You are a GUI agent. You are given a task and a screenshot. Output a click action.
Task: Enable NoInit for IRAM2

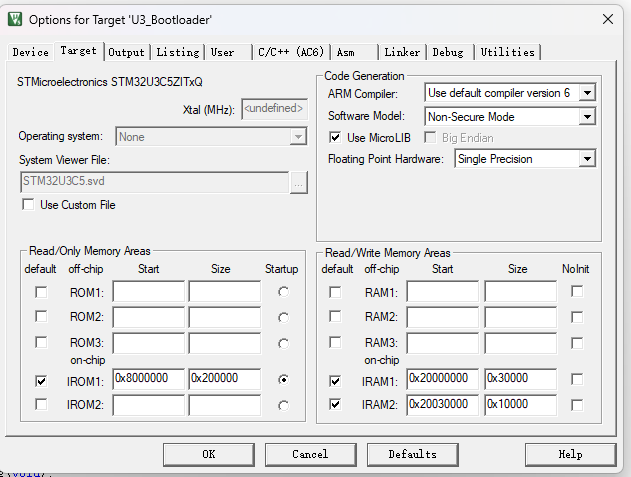(x=577, y=405)
